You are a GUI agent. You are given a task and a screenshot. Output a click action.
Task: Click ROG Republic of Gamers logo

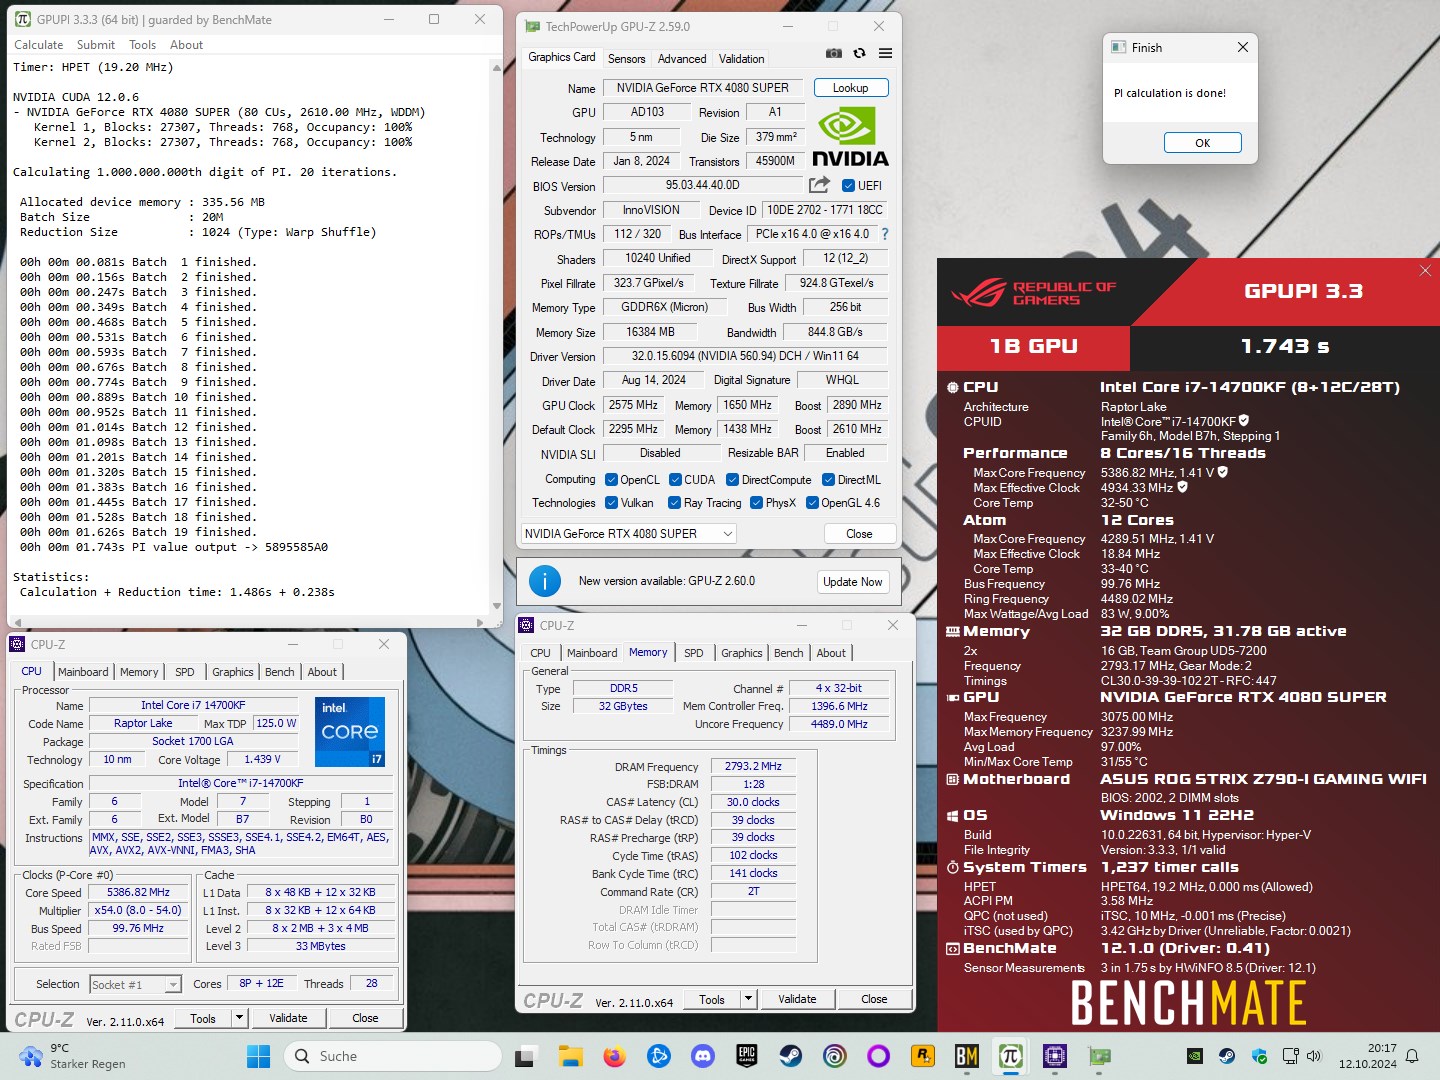[x=1034, y=293]
